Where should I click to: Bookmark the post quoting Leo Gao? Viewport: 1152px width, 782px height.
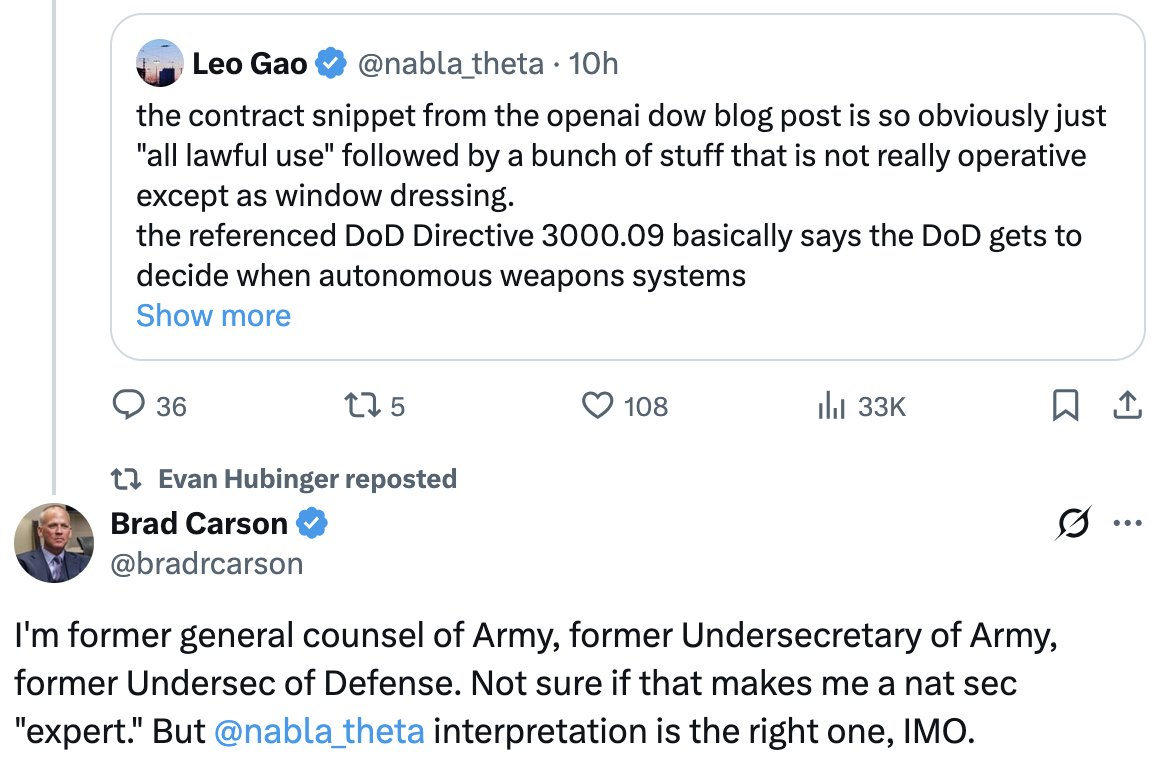click(1065, 405)
